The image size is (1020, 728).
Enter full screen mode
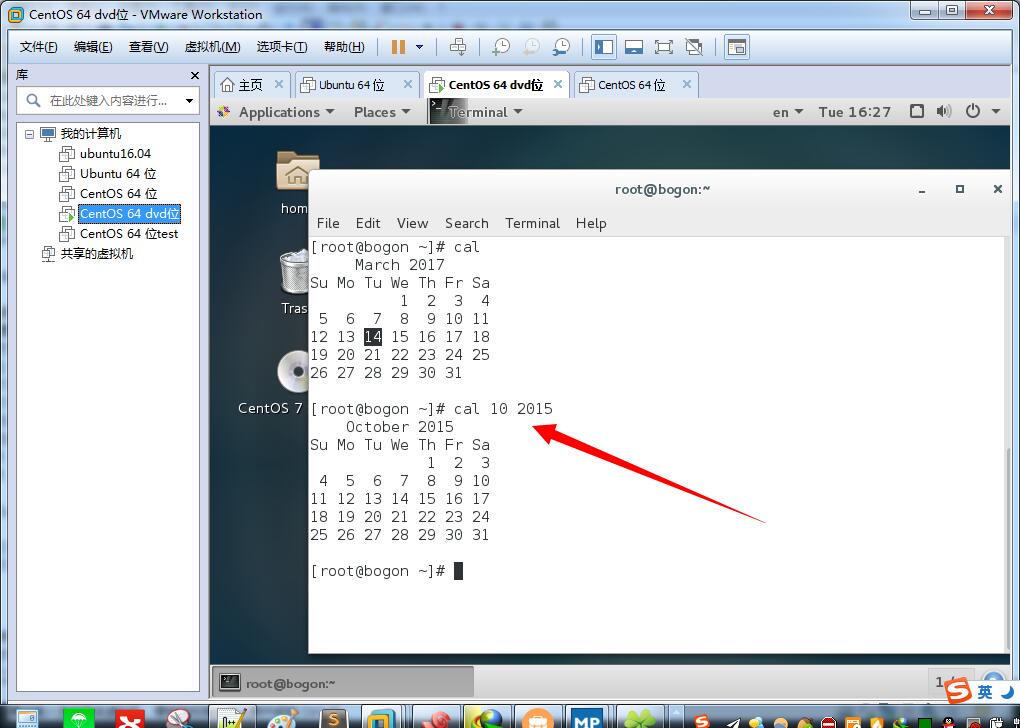(664, 47)
